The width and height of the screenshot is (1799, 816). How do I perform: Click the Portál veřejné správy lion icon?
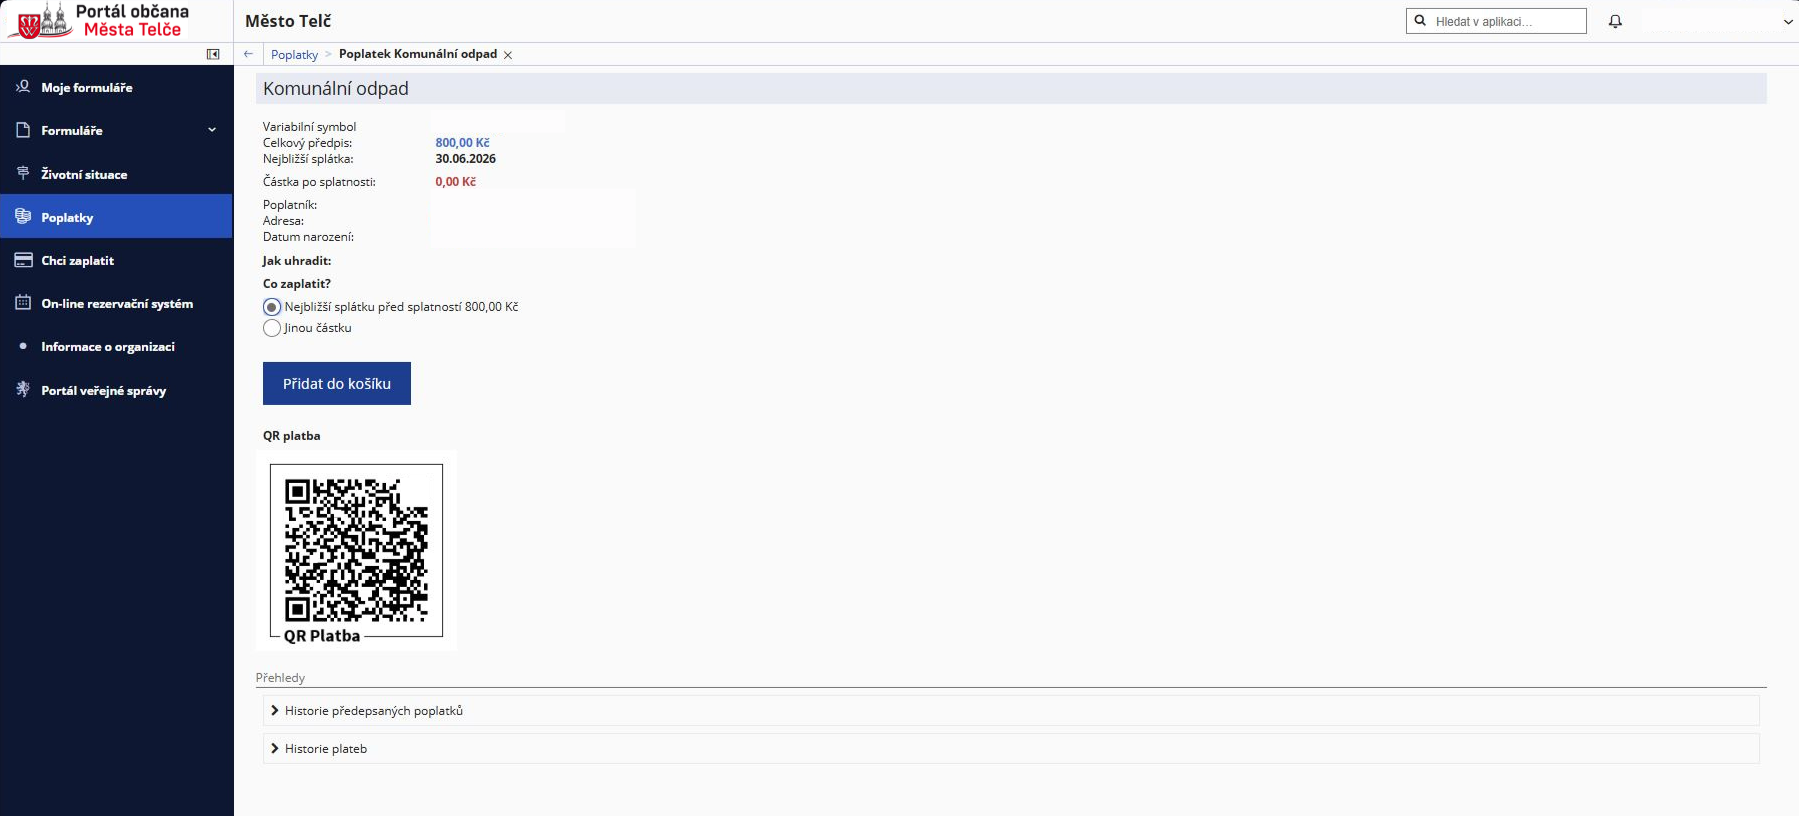pos(23,390)
